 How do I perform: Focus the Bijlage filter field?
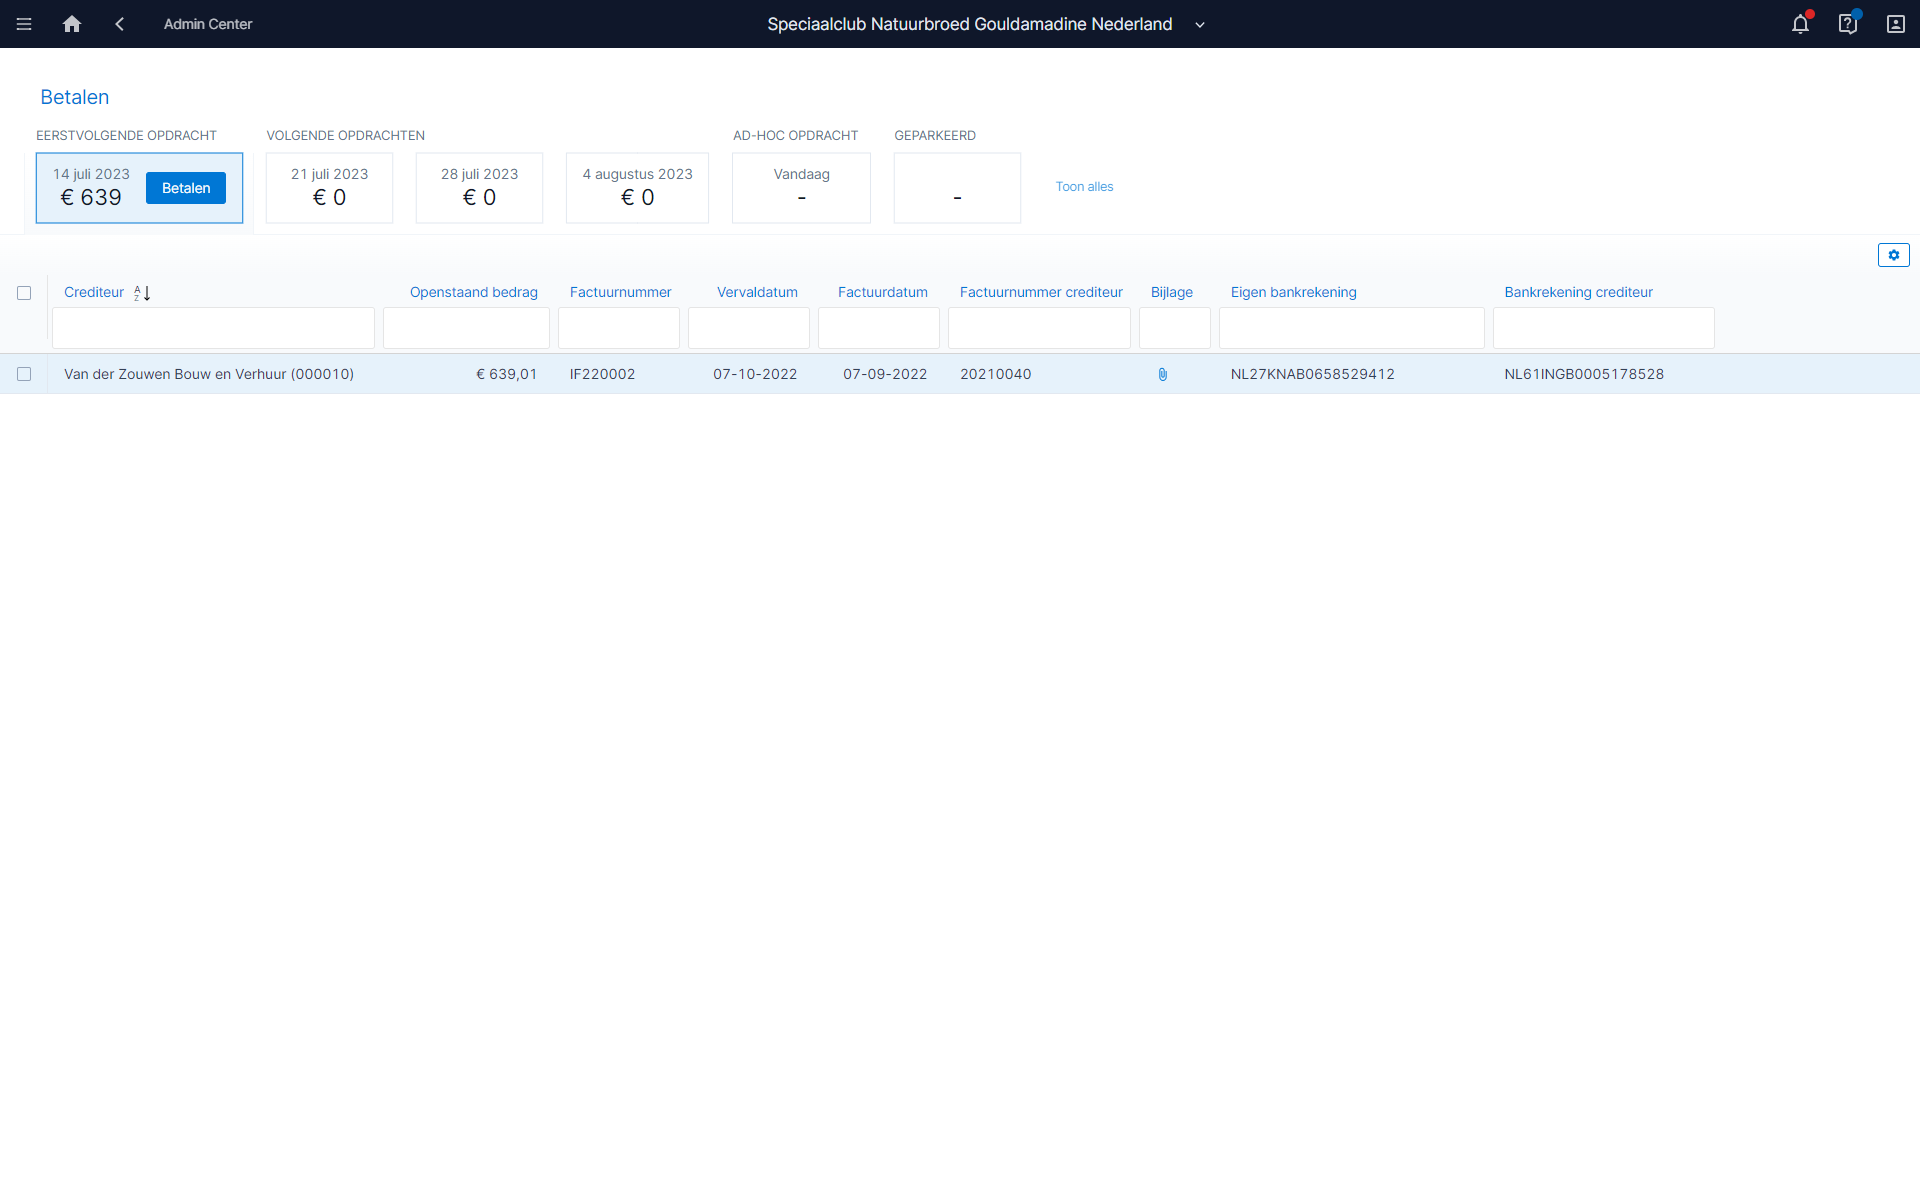pyautogui.click(x=1175, y=328)
